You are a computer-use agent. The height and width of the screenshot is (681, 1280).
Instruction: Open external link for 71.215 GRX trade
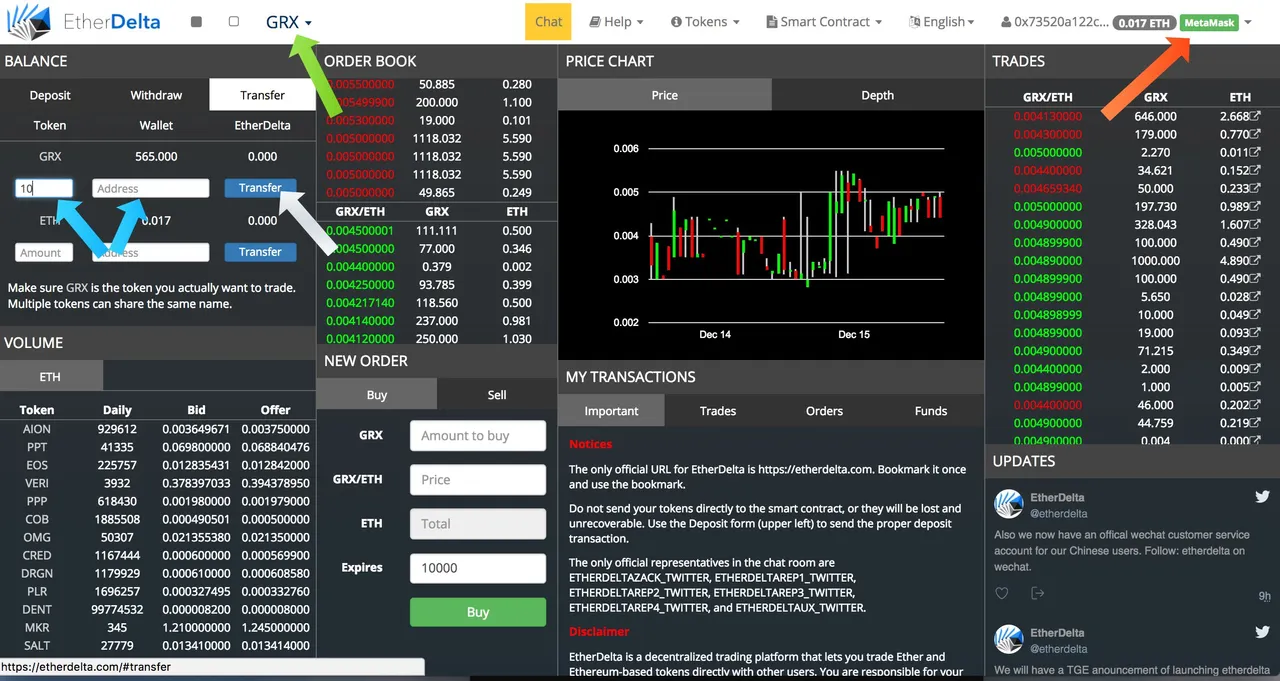point(1255,351)
